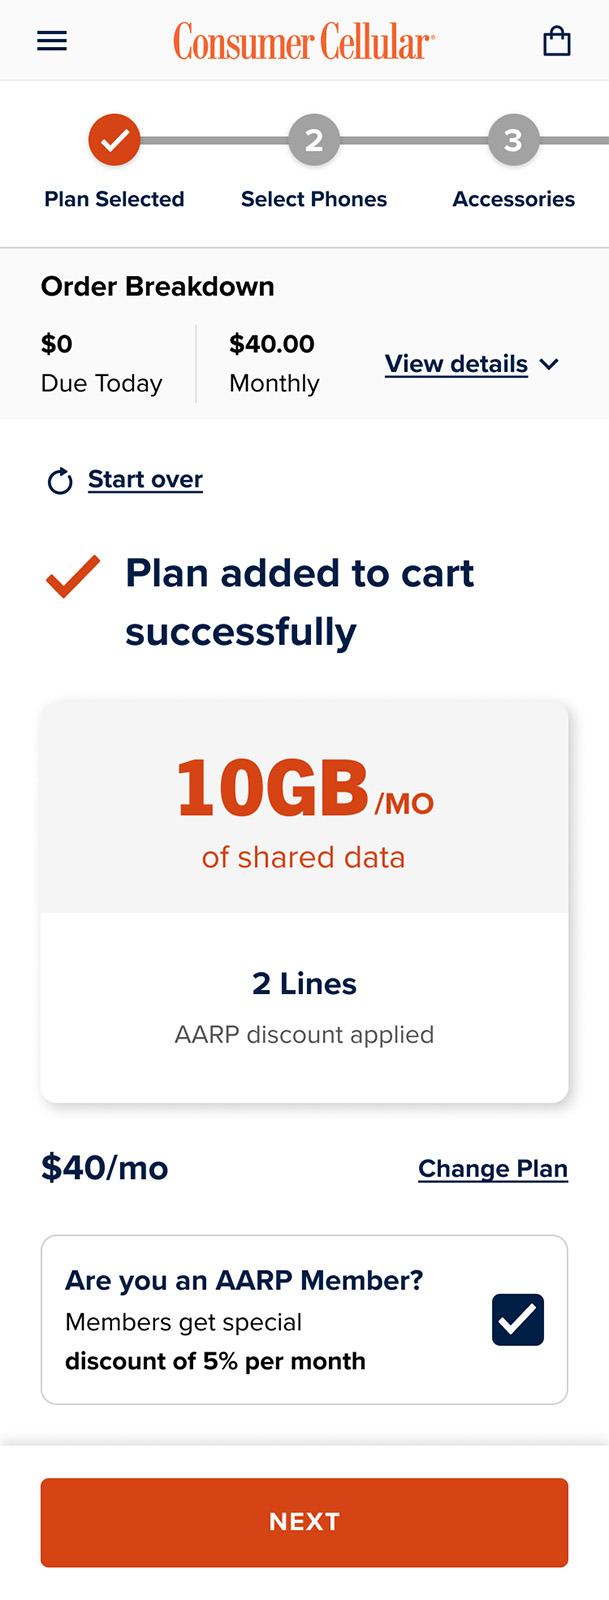Open the shopping bag cart
609x1600 pixels.
point(557,41)
